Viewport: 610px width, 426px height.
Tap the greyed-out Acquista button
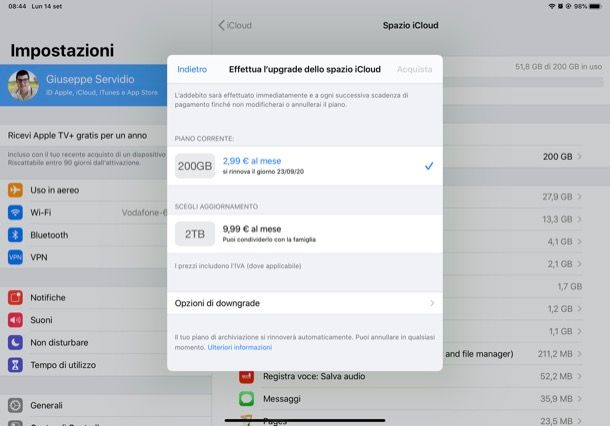coord(414,69)
